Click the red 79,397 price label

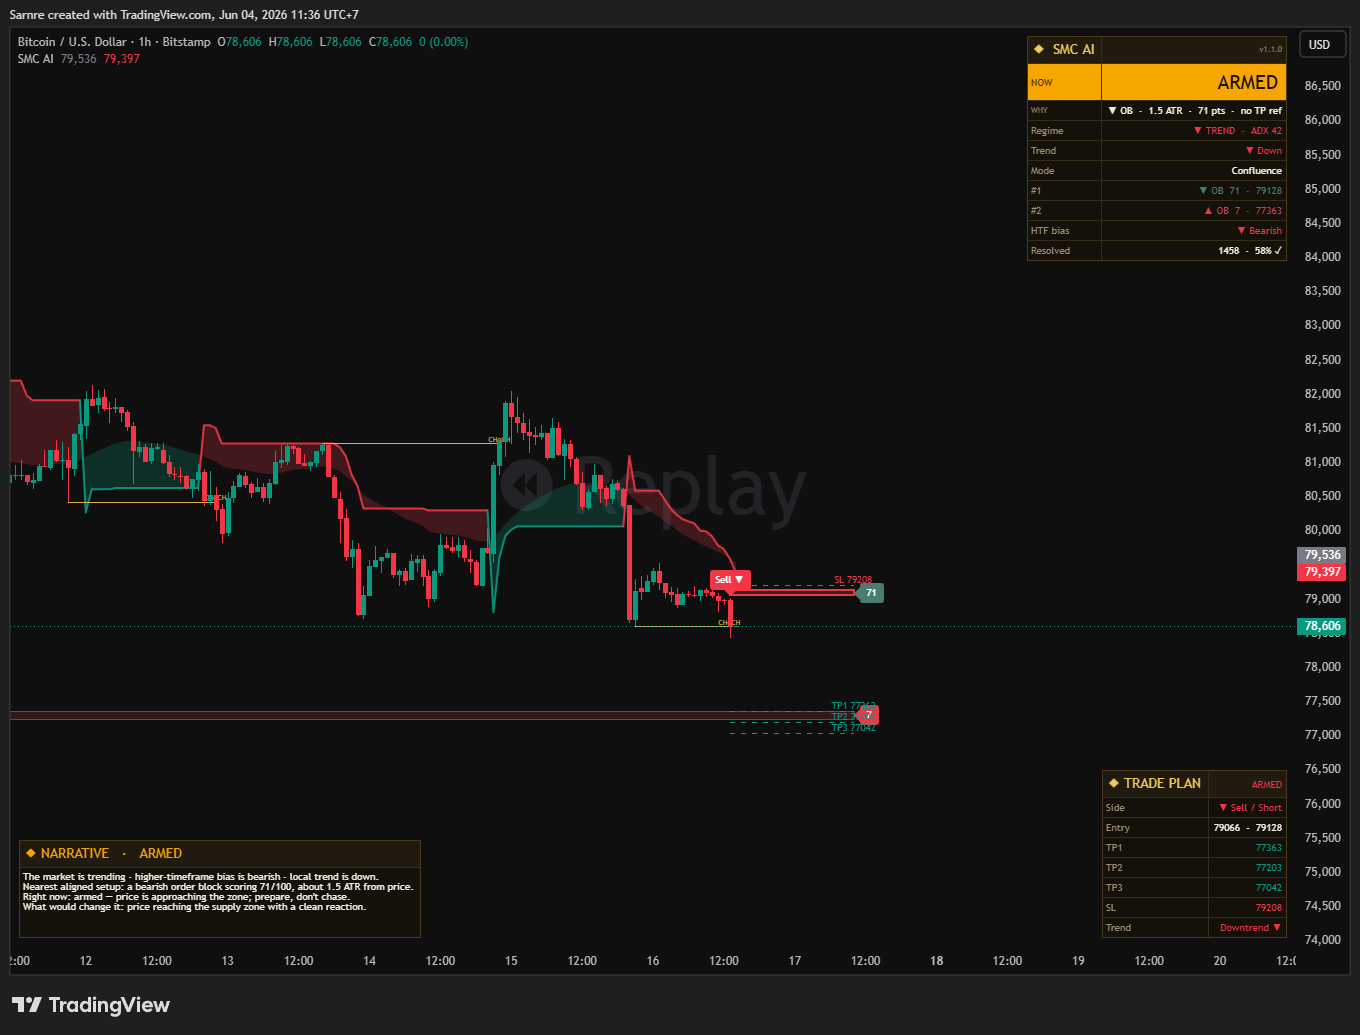[x=1322, y=572]
